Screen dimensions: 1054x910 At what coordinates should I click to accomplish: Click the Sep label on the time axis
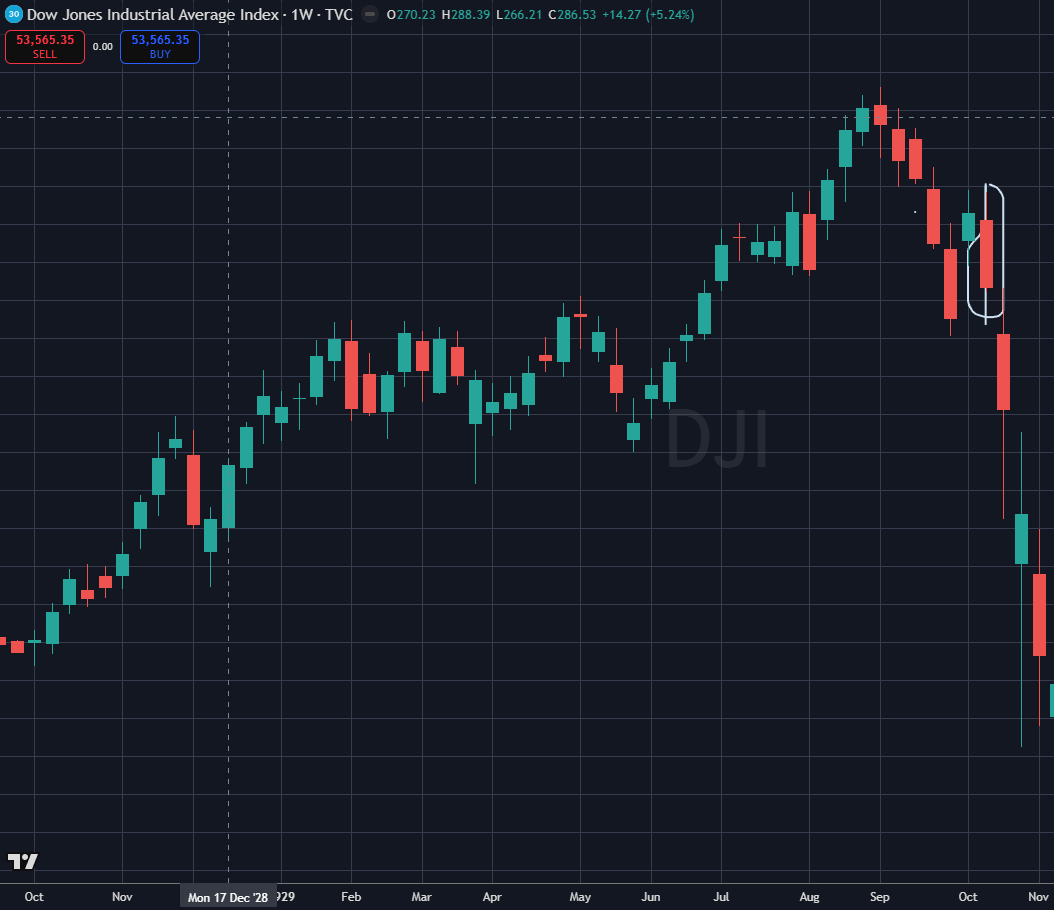pyautogui.click(x=880, y=897)
